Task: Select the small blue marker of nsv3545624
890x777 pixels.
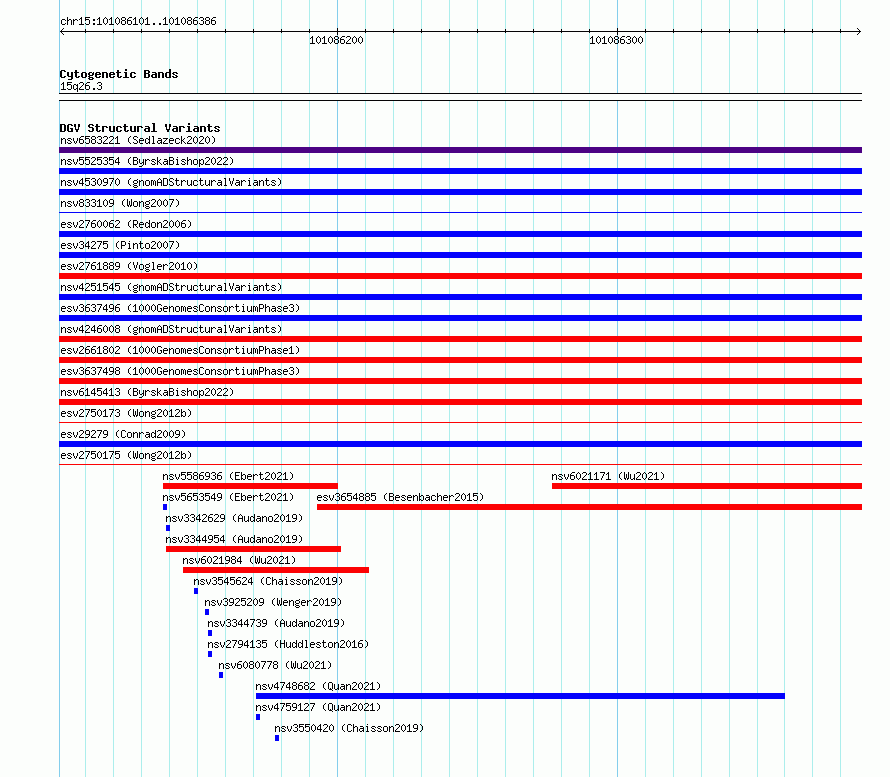Action: click(x=196, y=591)
